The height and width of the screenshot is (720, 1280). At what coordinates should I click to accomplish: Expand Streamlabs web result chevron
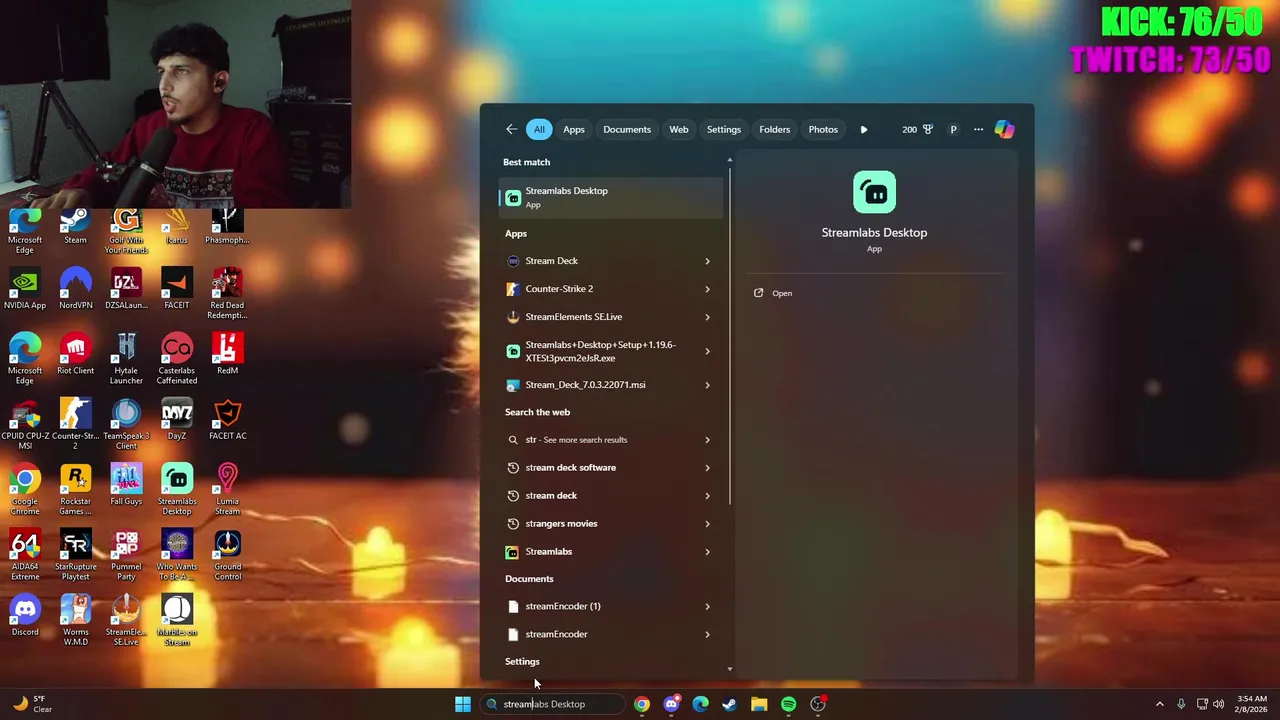707,552
